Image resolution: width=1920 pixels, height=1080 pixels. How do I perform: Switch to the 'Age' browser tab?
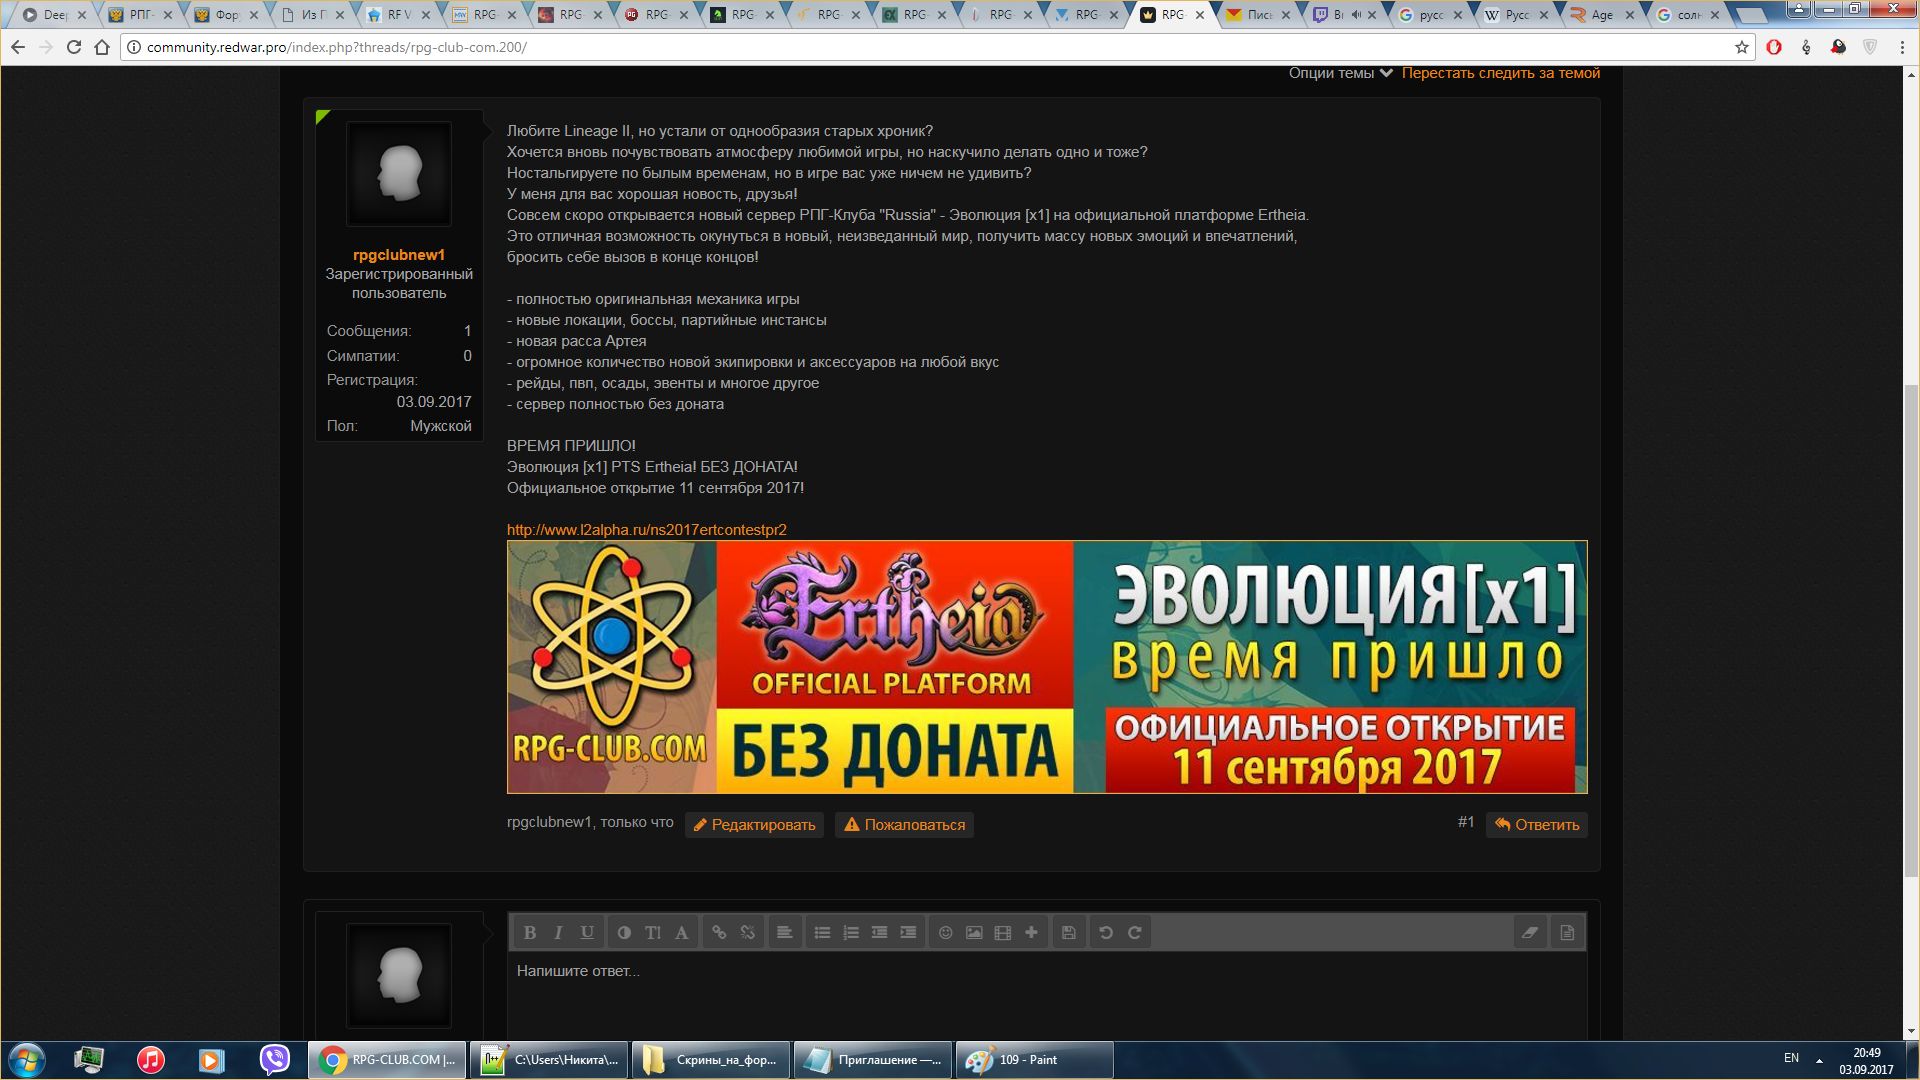coord(1602,15)
